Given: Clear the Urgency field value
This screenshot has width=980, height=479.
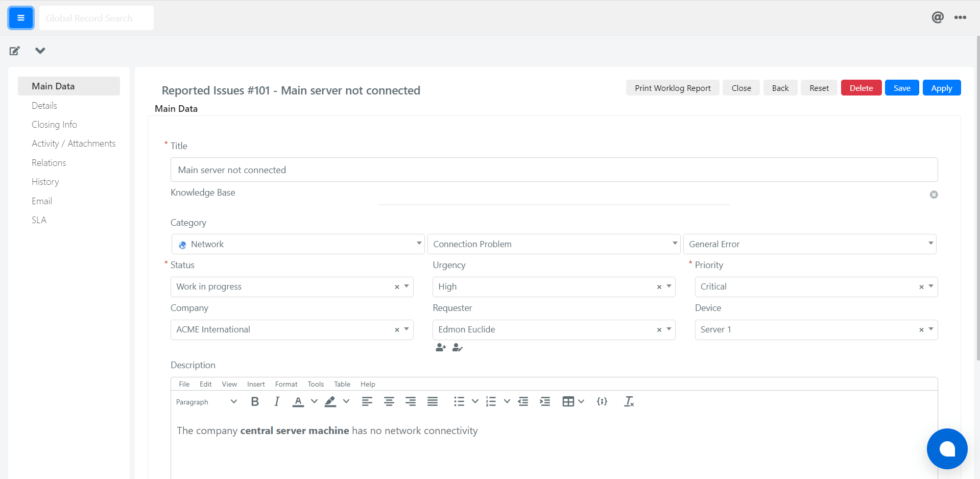Looking at the screenshot, I should [659, 286].
